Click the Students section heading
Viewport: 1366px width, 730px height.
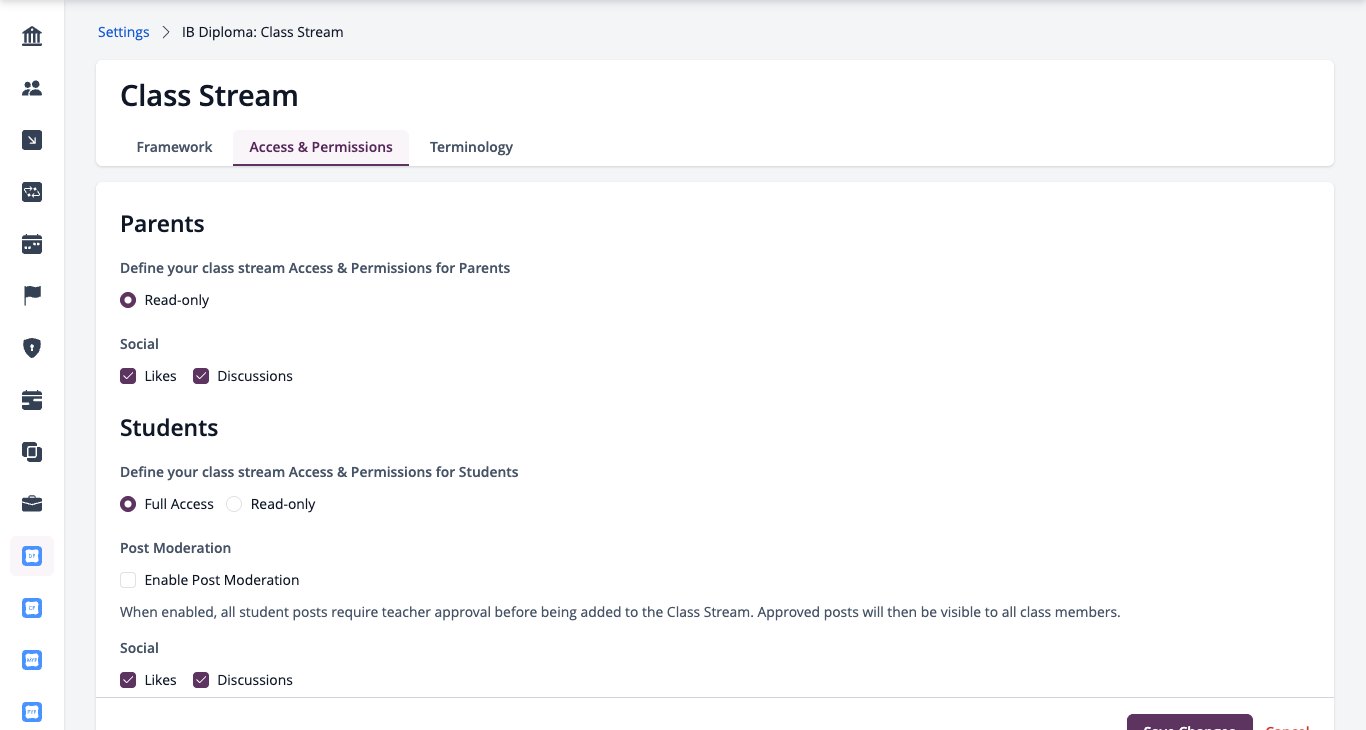point(169,428)
